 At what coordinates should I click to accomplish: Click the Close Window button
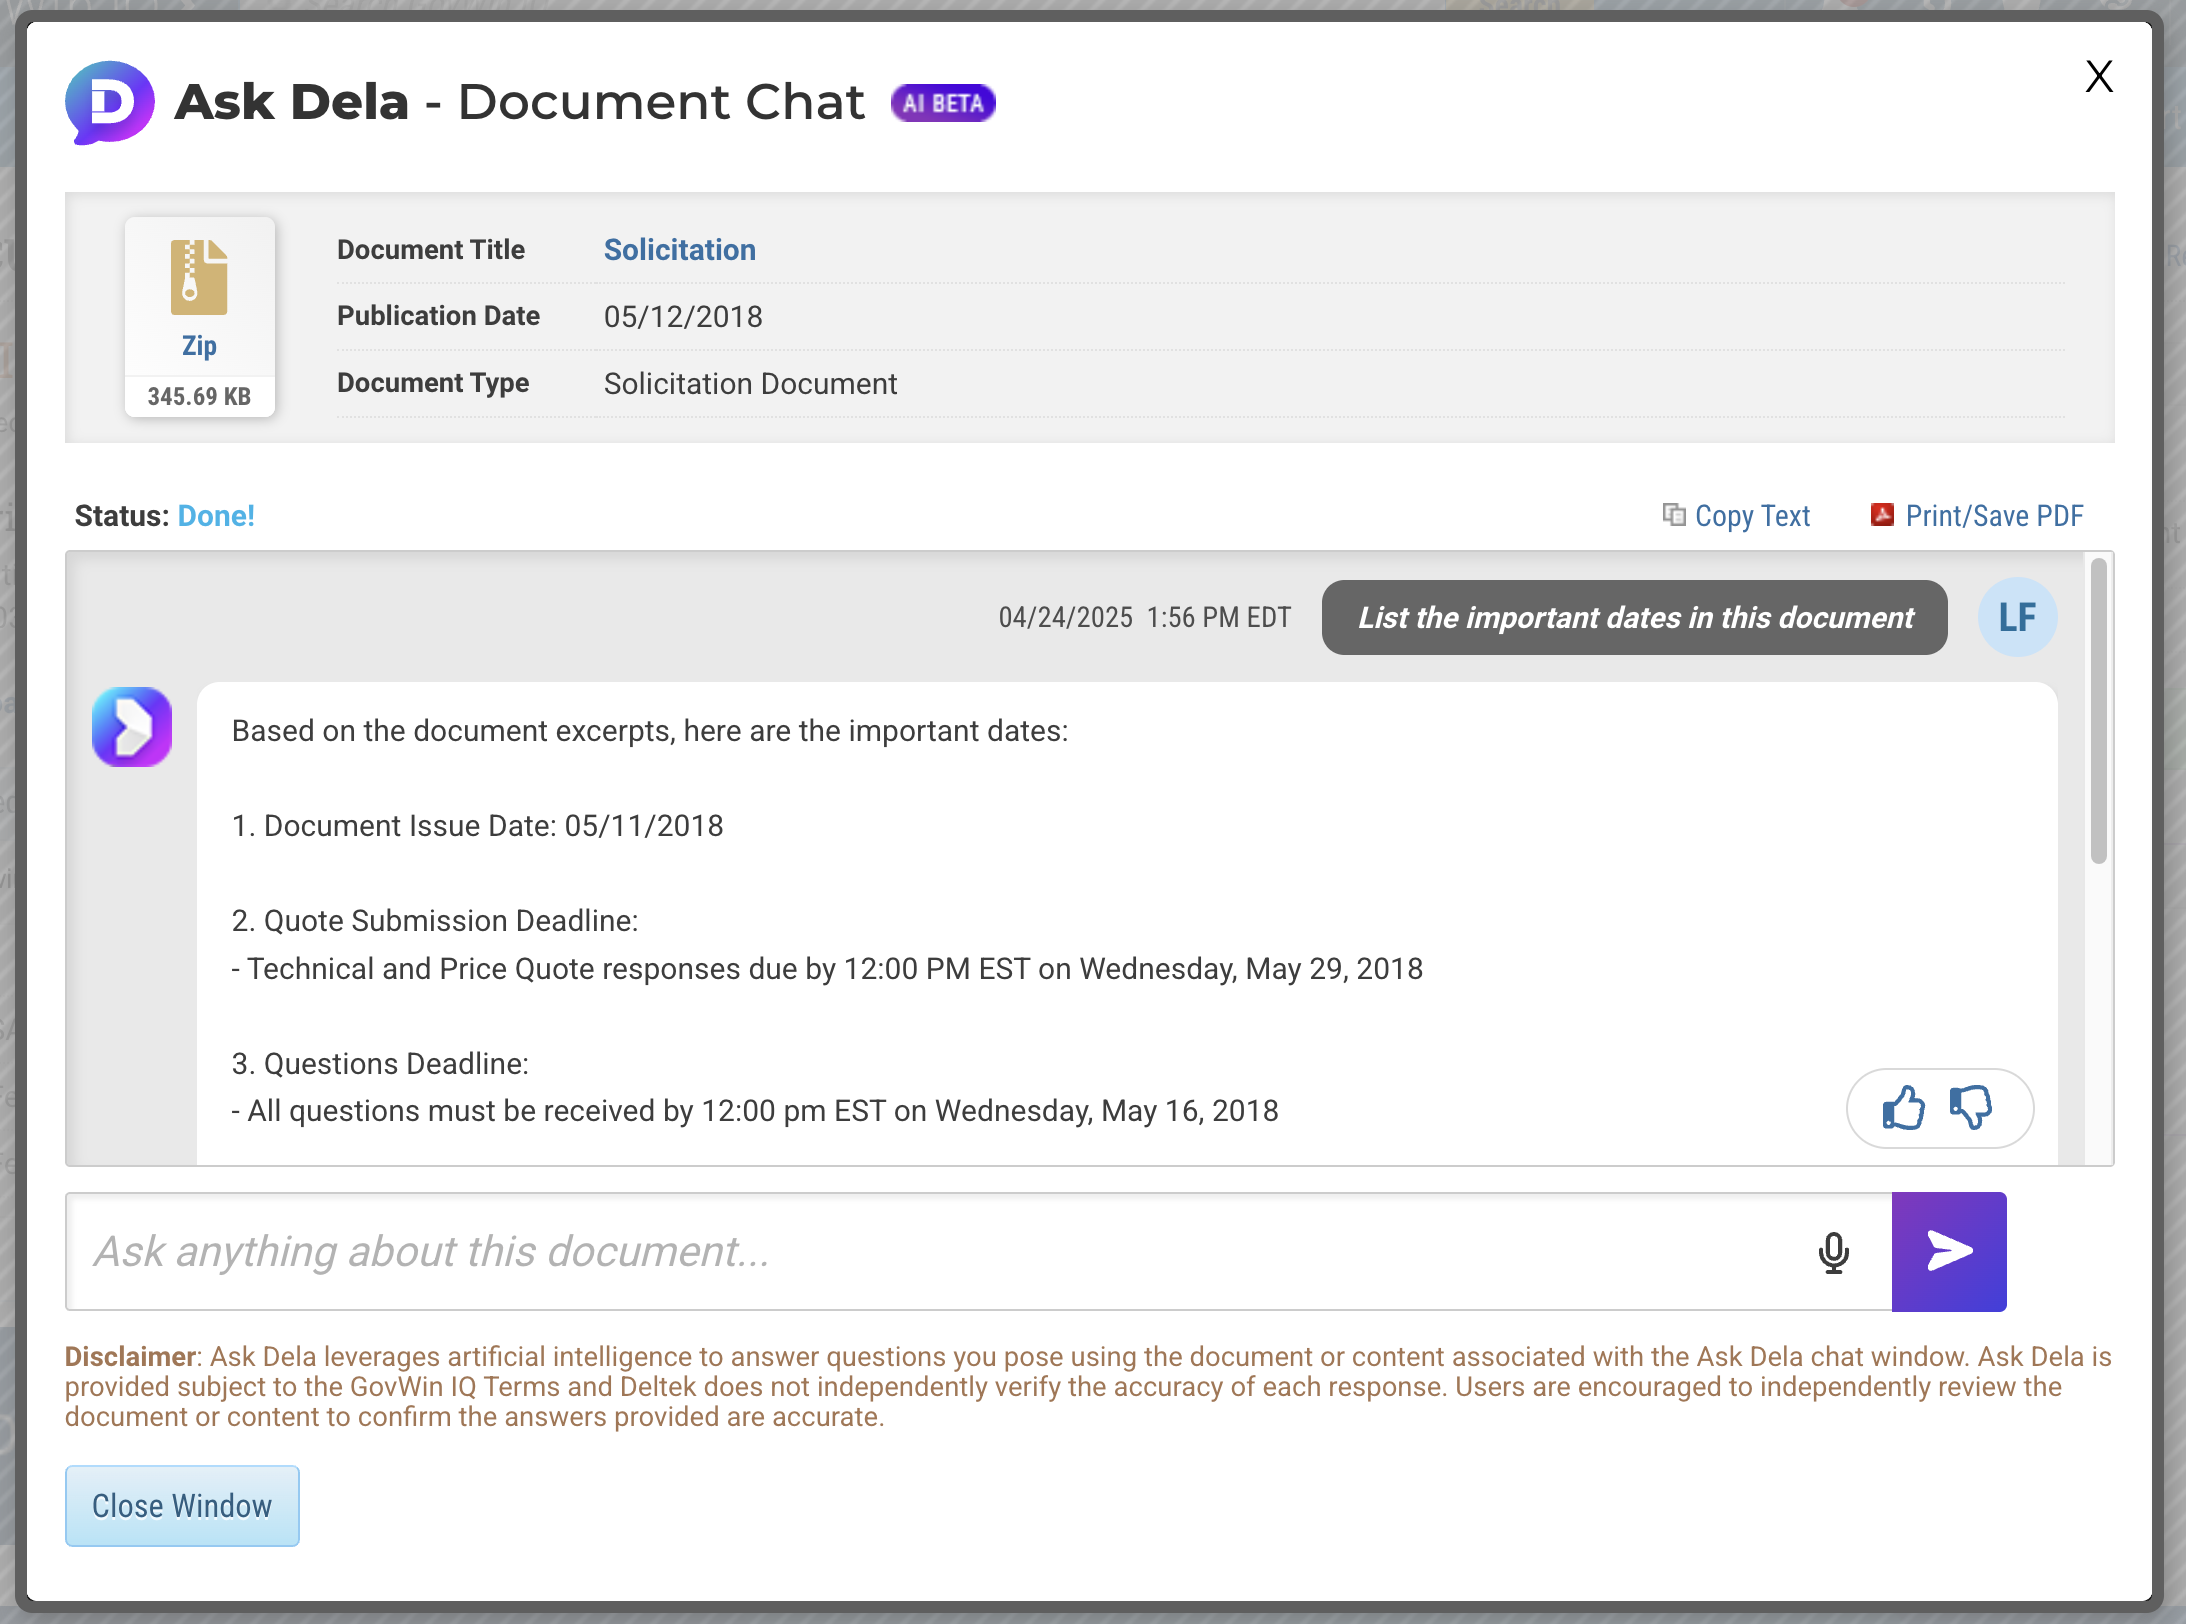(x=182, y=1506)
